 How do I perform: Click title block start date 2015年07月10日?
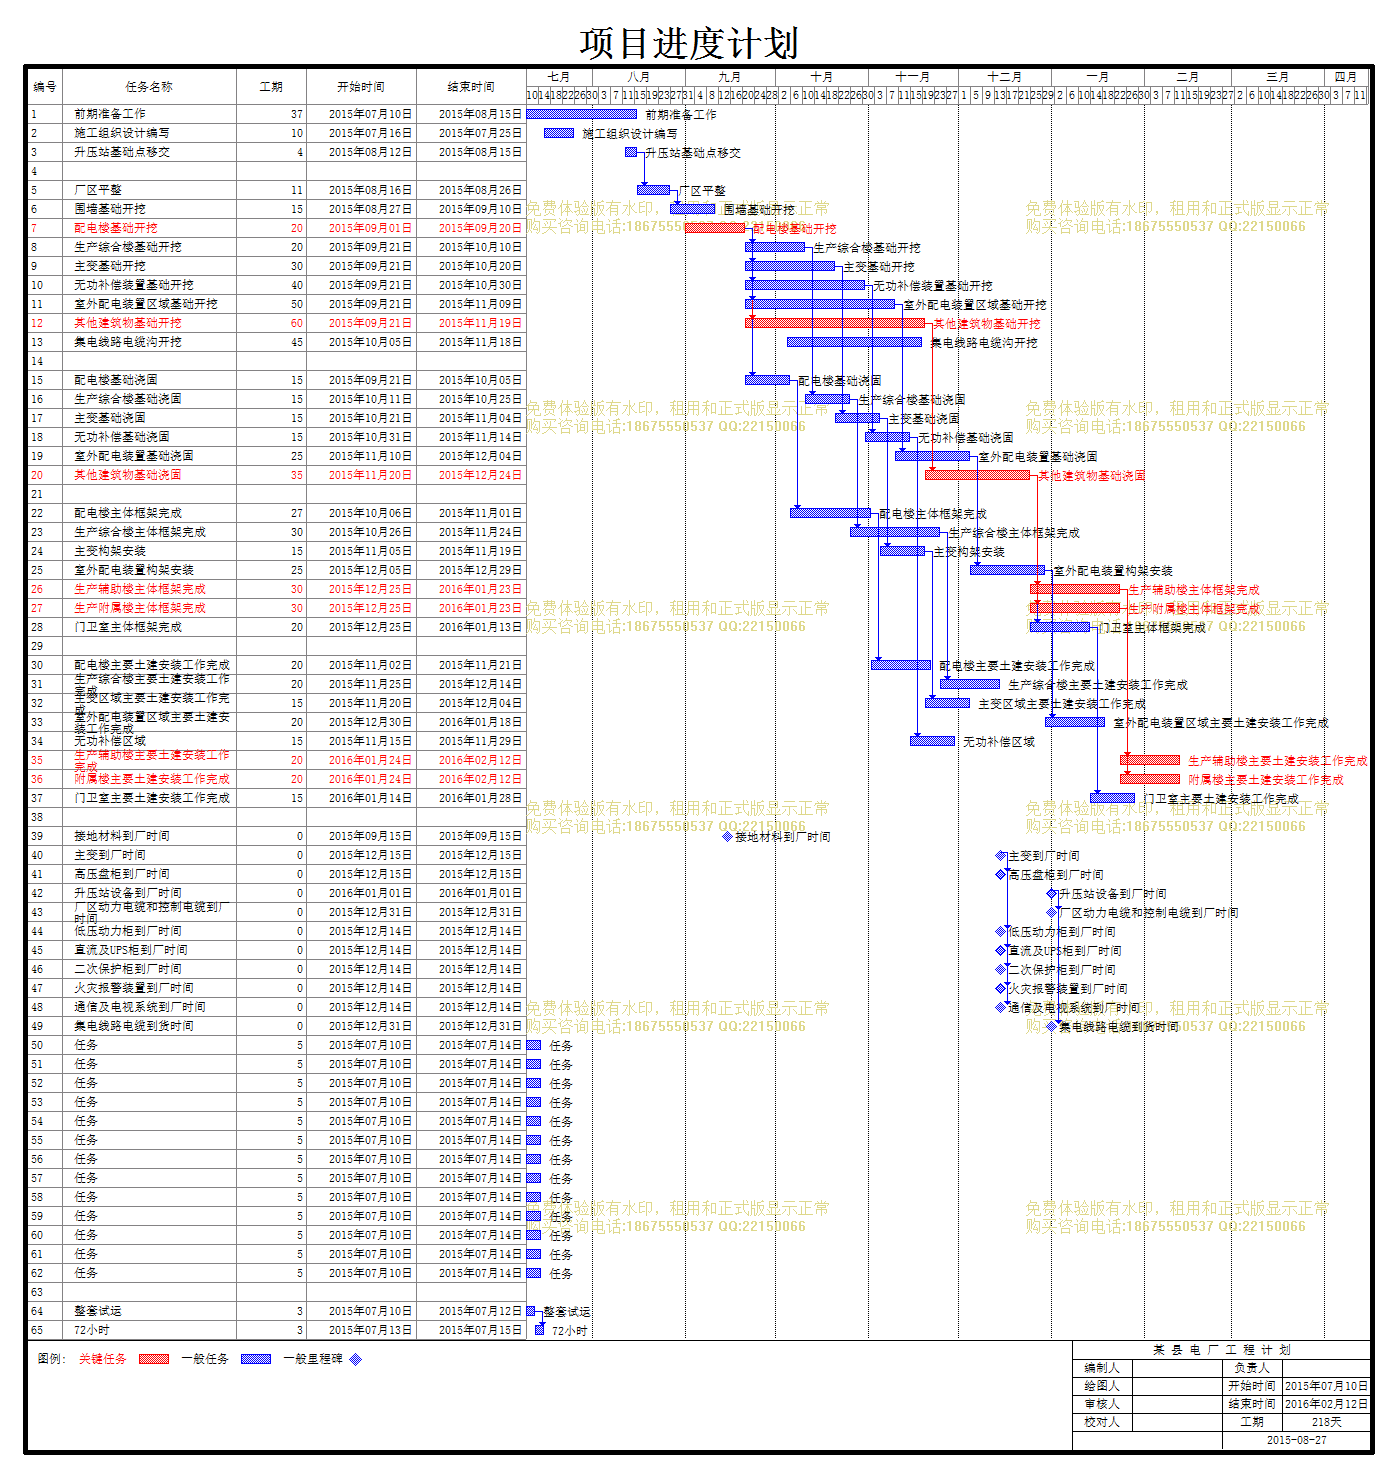pyautogui.click(x=1327, y=1386)
